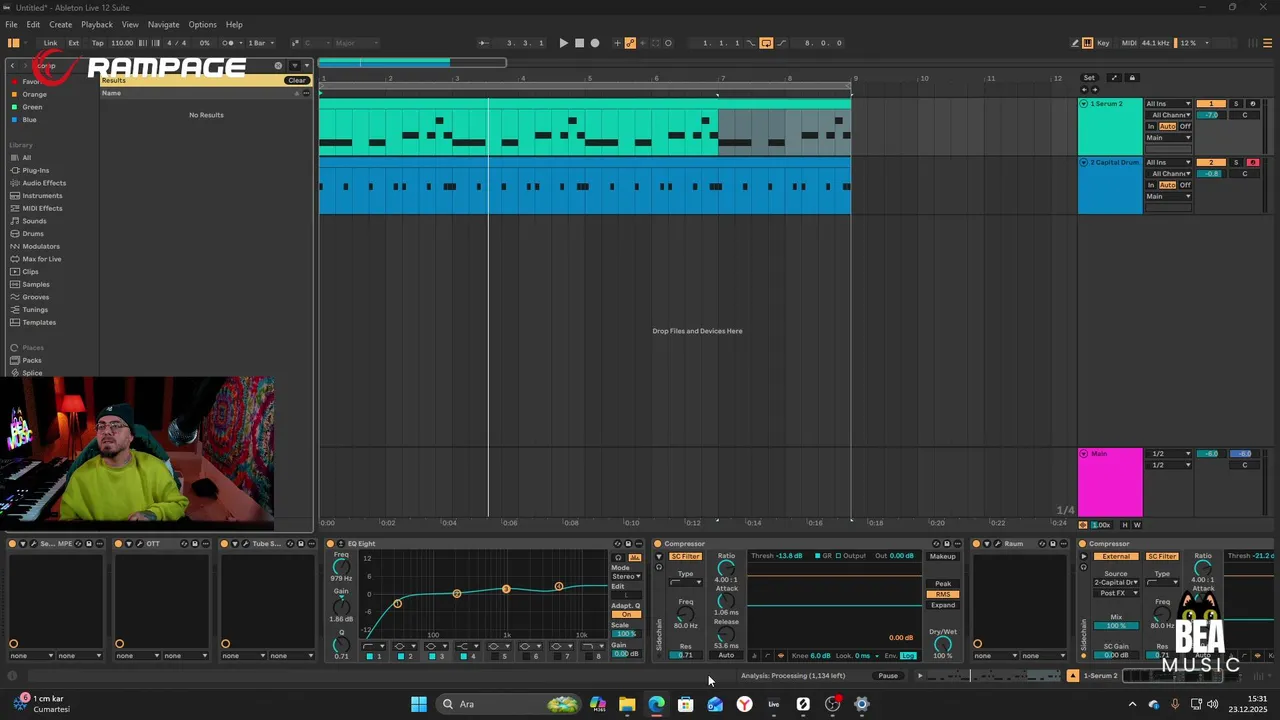
Task: Enable EQ Eight filter band 5
Action: 496,656
